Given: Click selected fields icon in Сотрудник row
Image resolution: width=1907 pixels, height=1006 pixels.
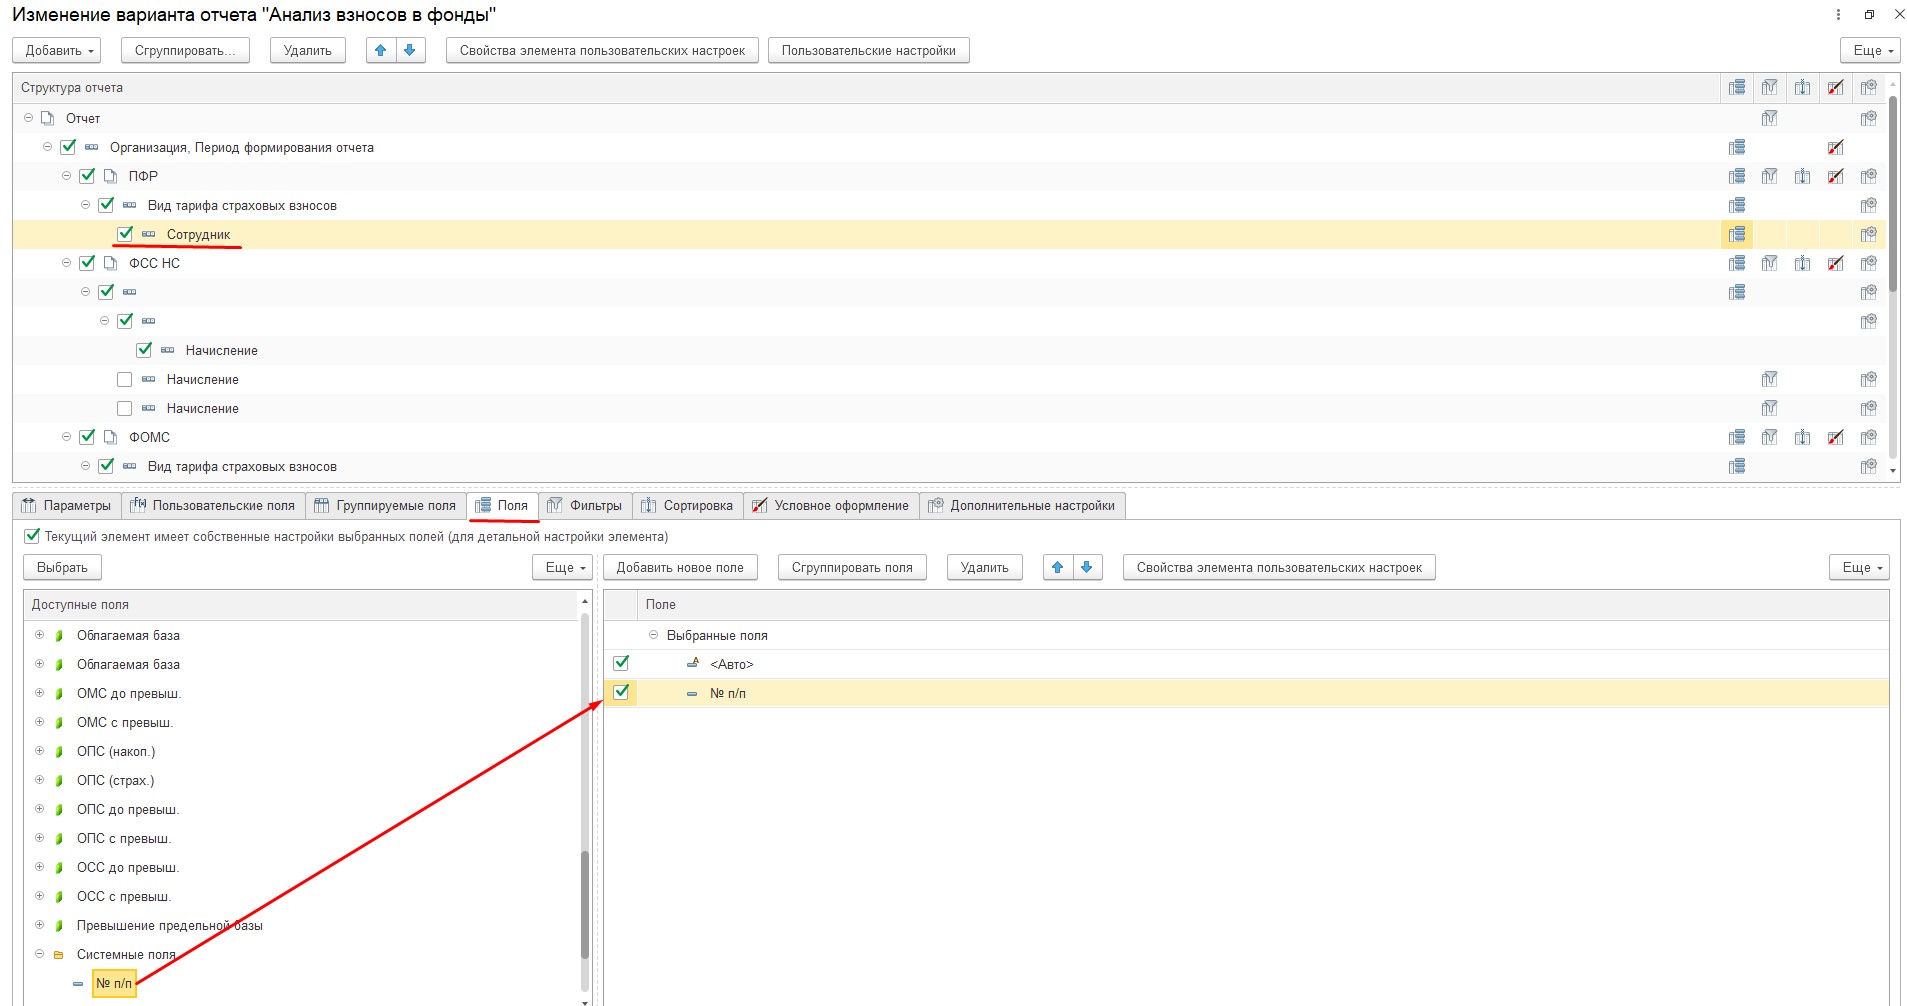Looking at the screenshot, I should (x=1737, y=234).
